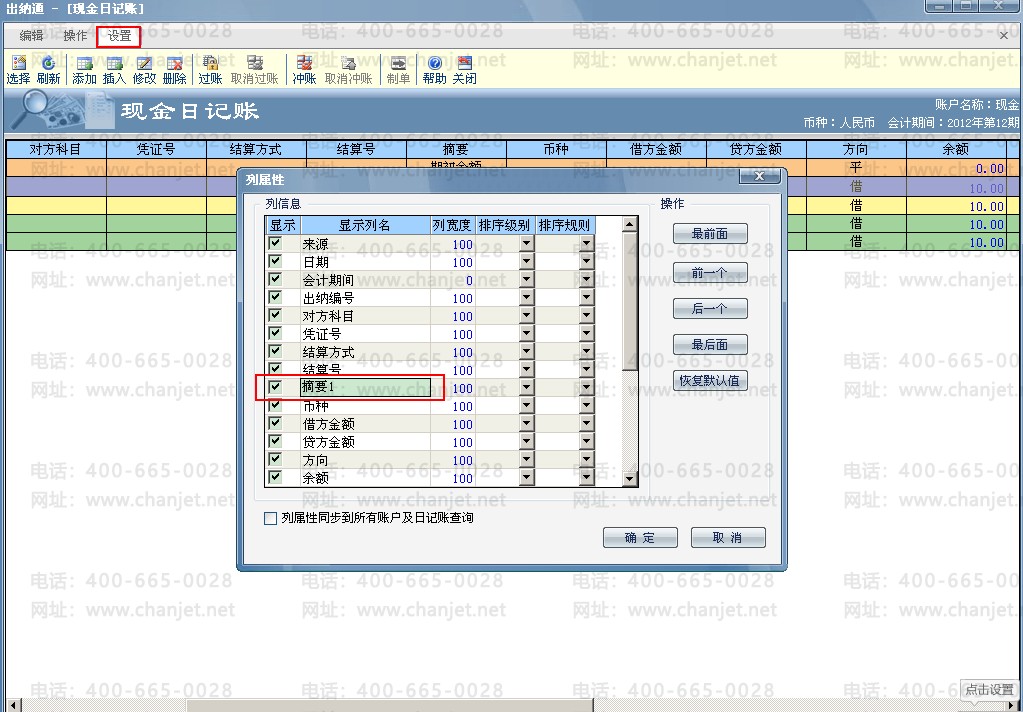This screenshot has width=1023, height=712.
Task: Open 排序级别 dropdown for 来源 row
Action: tap(527, 244)
